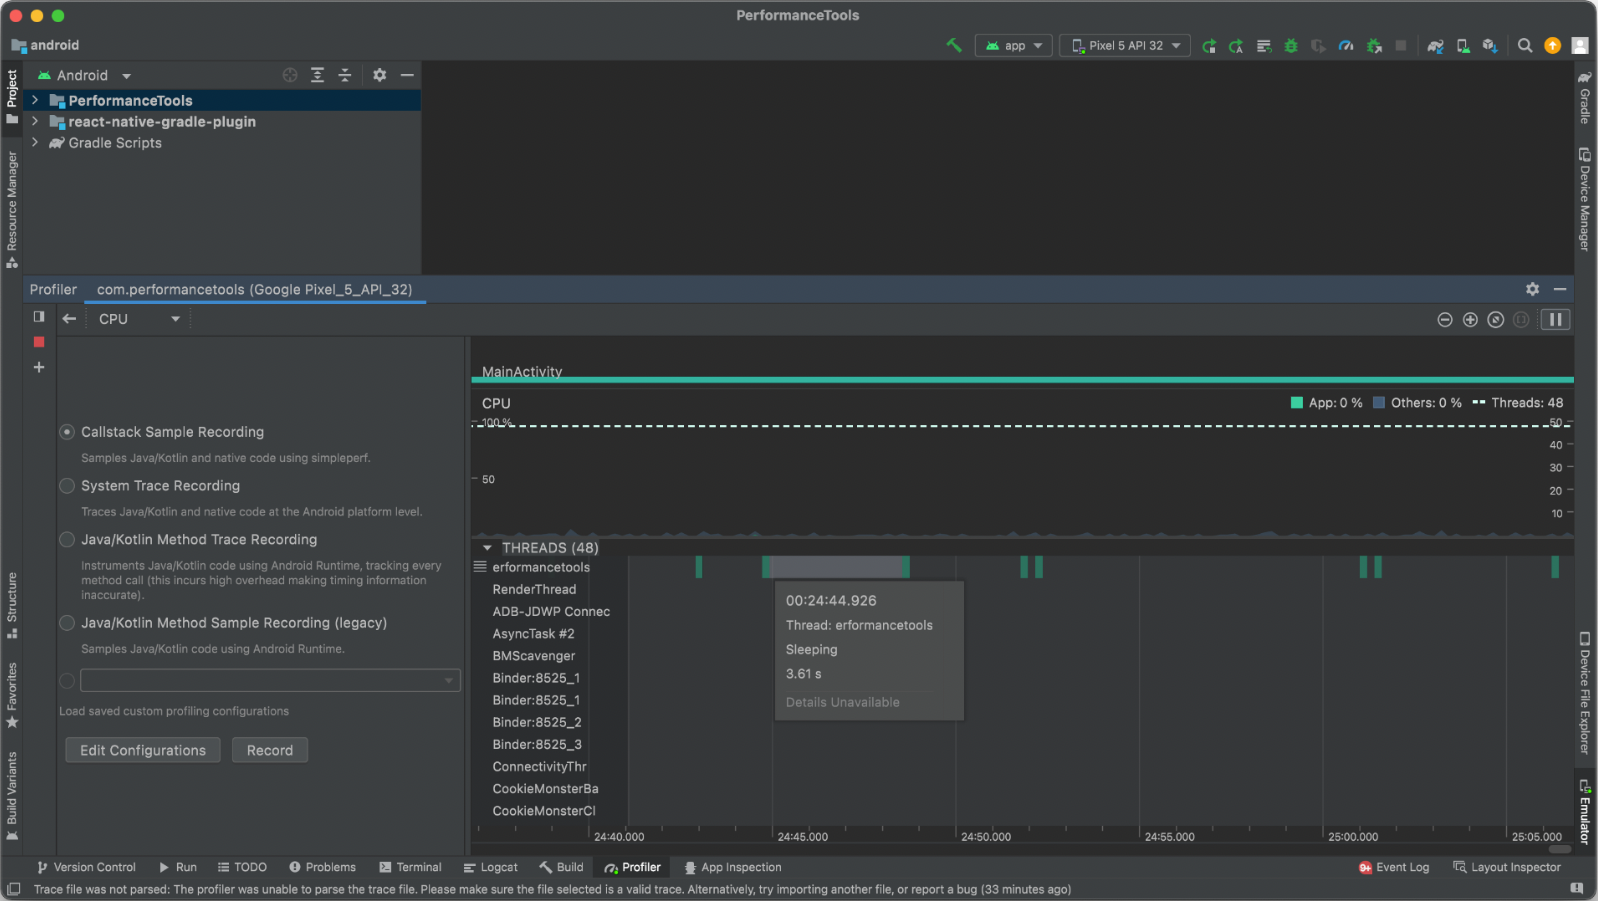This screenshot has height=901, width=1598.
Task: Open the Build Variants side panel
Action: 12,795
